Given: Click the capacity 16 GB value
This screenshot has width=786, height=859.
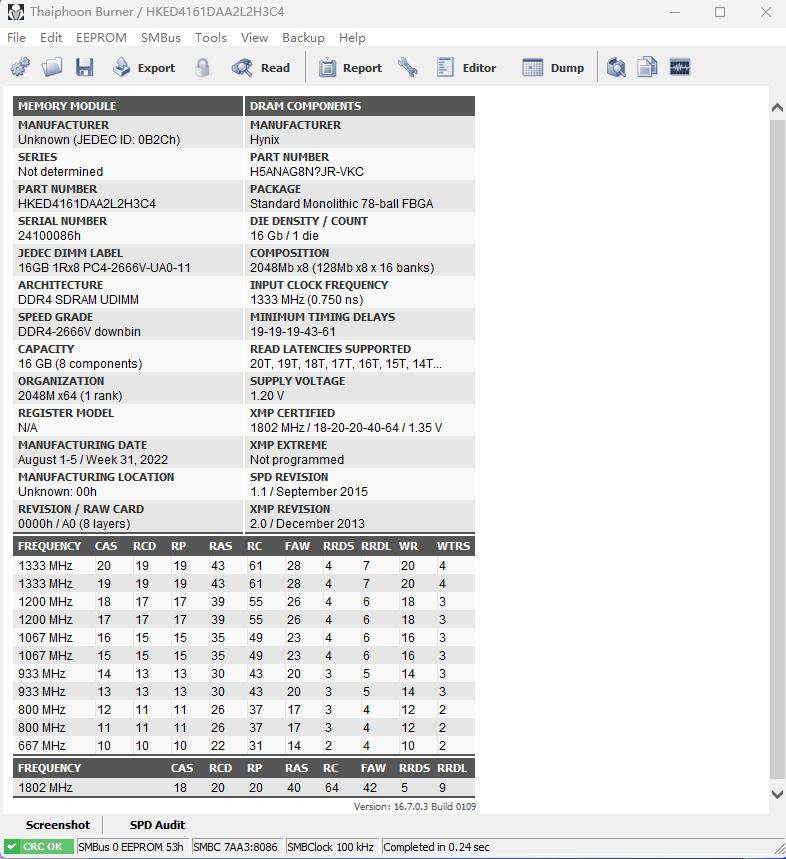Looking at the screenshot, I should tap(80, 364).
